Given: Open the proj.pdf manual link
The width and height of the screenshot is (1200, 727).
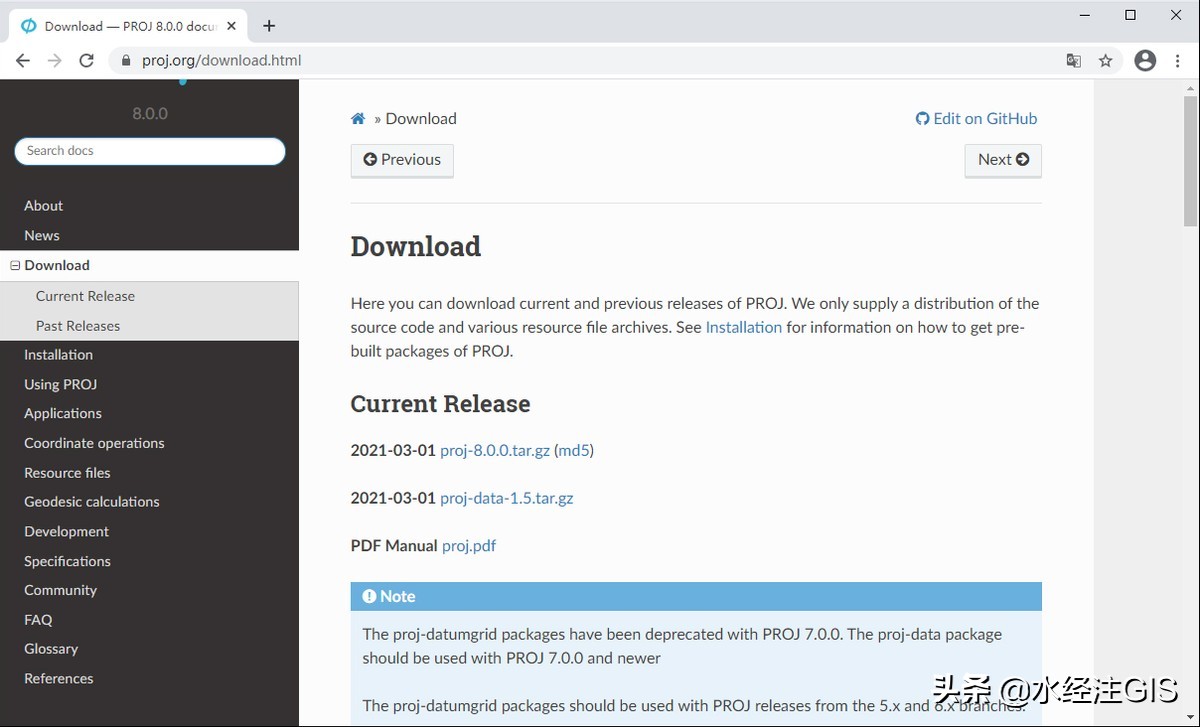Looking at the screenshot, I should pyautogui.click(x=469, y=546).
